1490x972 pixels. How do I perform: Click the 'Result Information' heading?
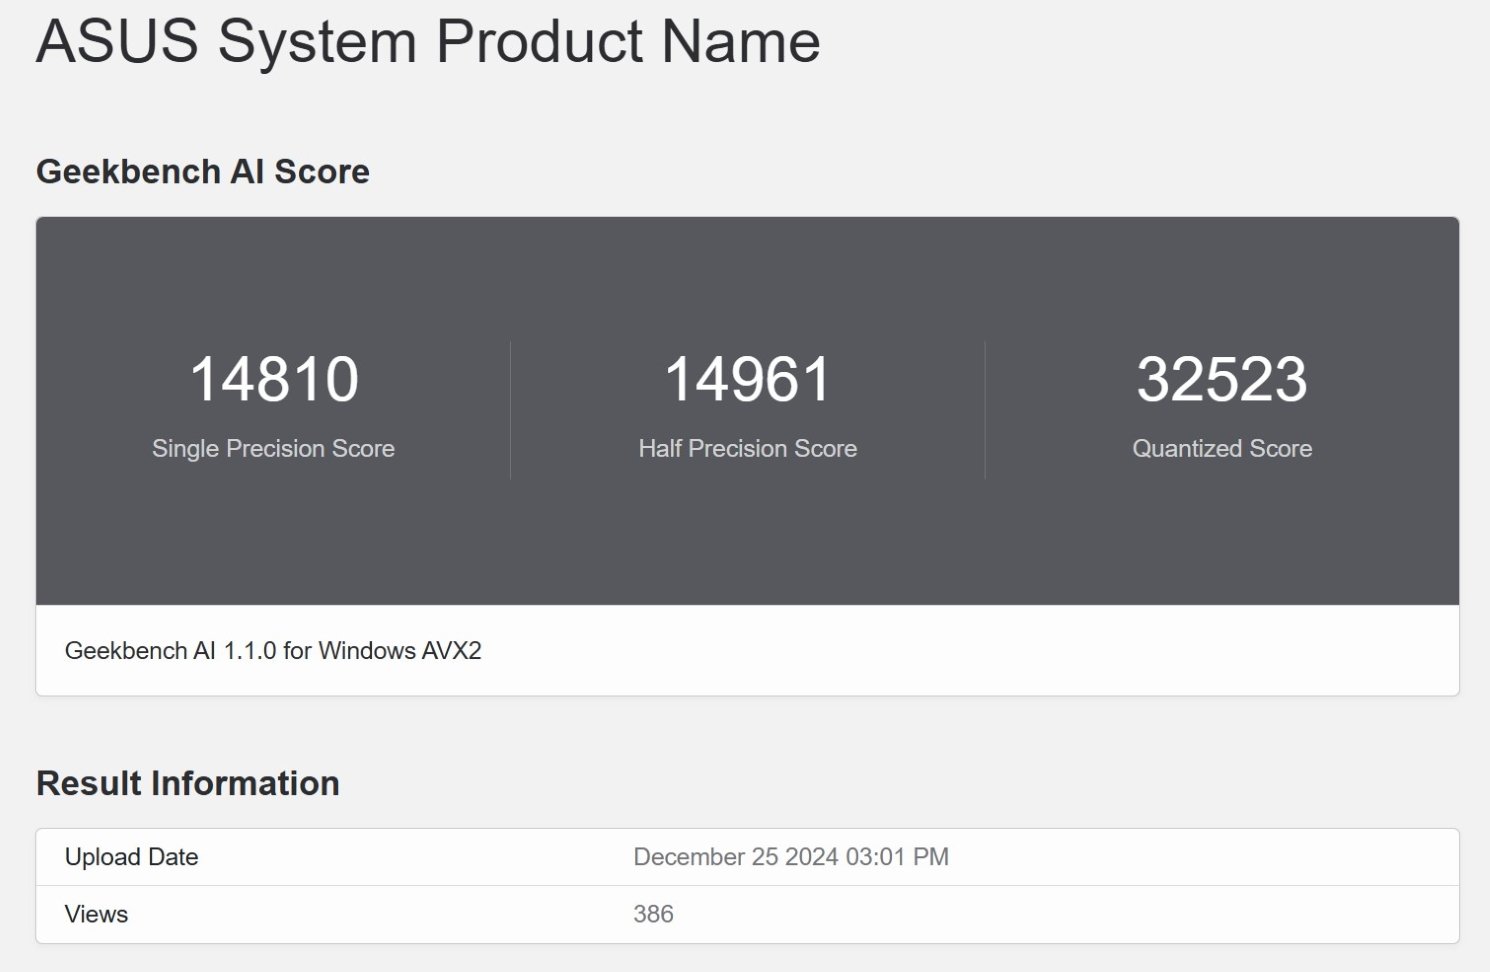coord(188,783)
